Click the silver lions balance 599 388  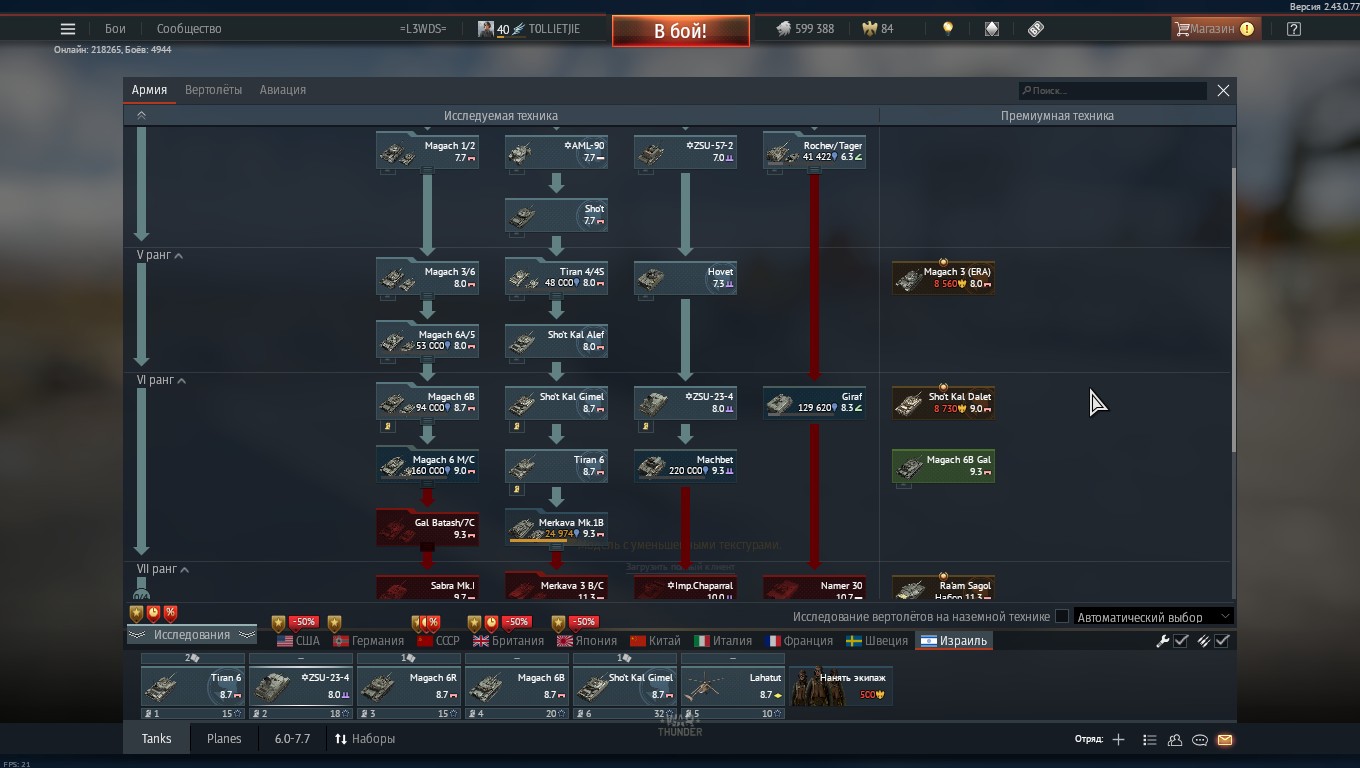(805, 29)
